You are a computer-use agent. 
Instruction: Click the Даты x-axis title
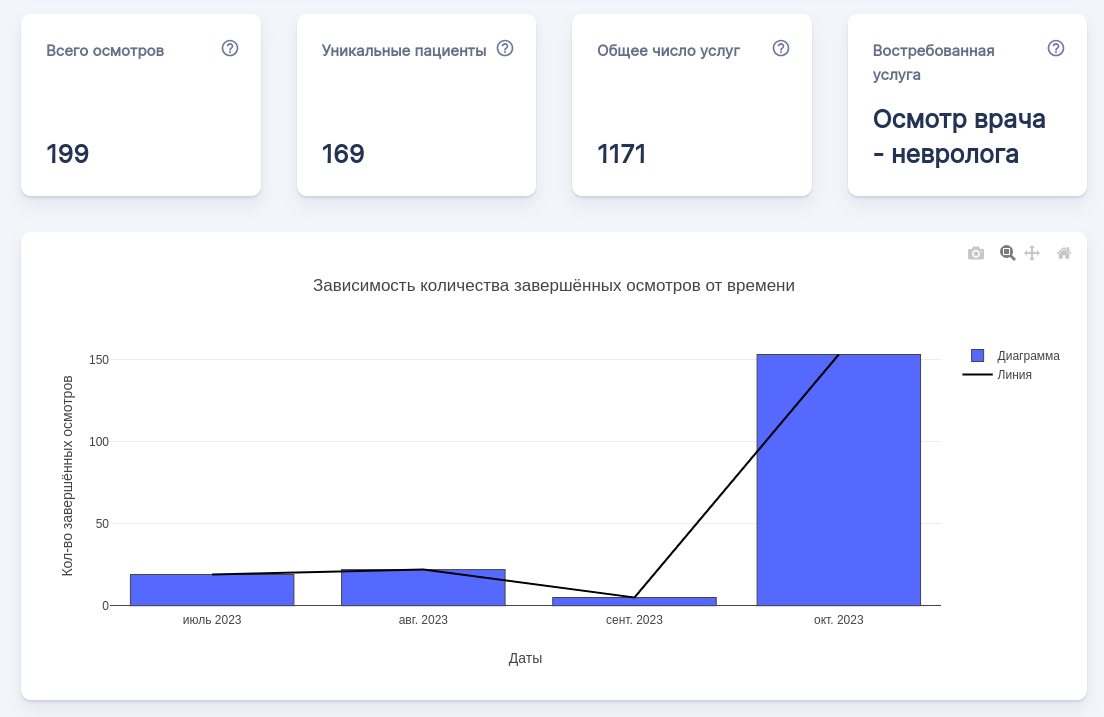click(x=525, y=658)
